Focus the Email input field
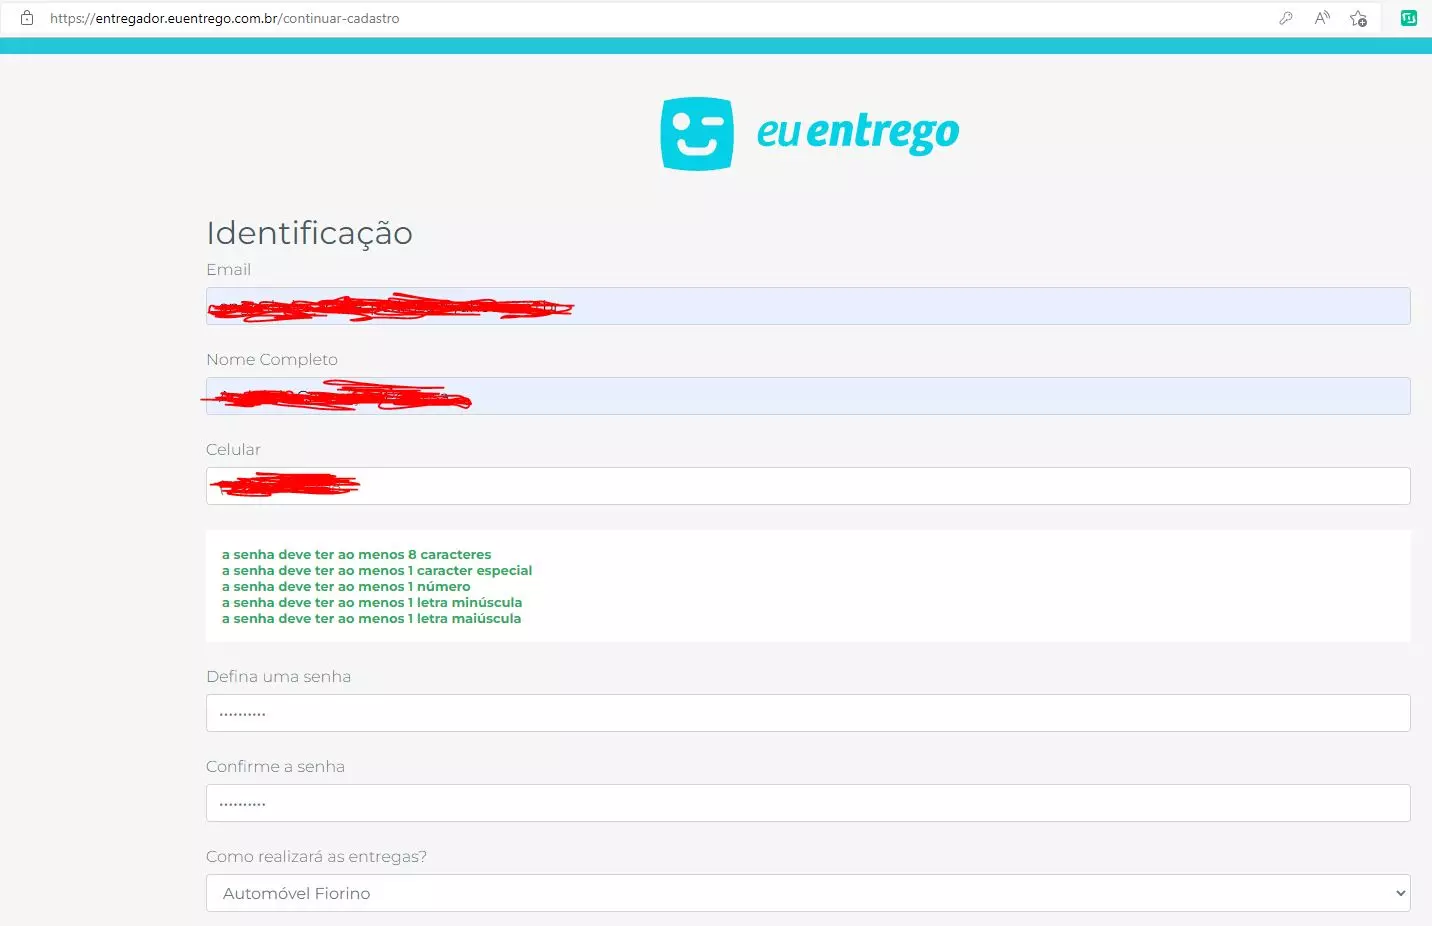 pyautogui.click(x=808, y=306)
